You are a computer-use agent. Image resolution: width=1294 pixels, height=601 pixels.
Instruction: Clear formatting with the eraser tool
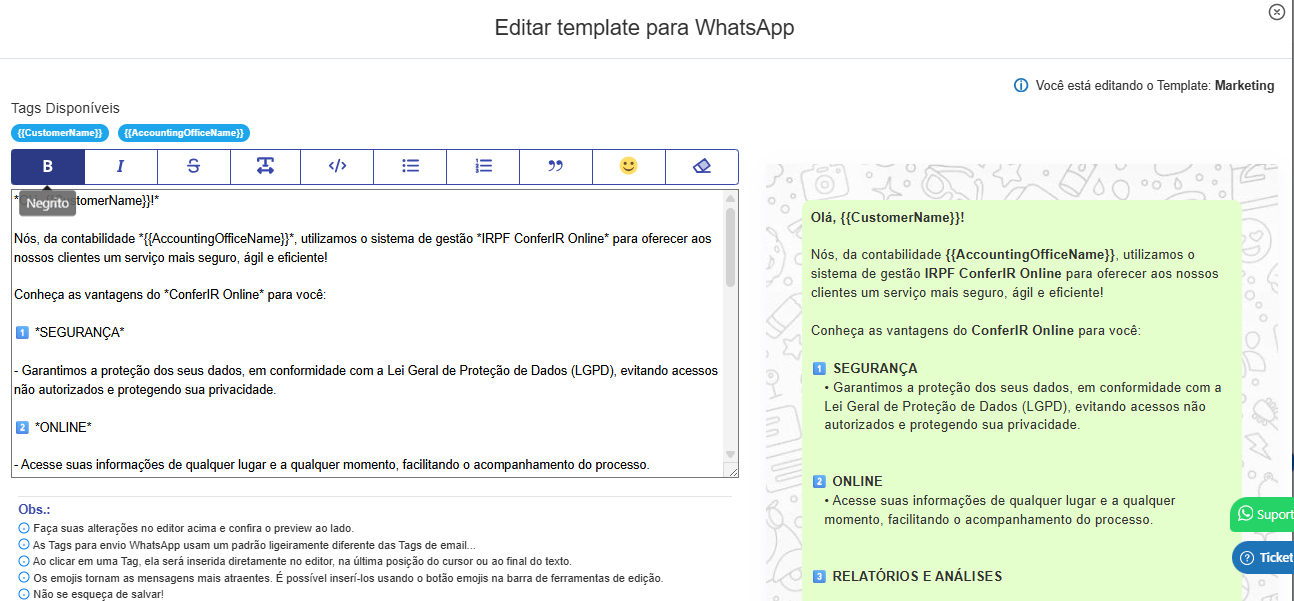pos(701,166)
